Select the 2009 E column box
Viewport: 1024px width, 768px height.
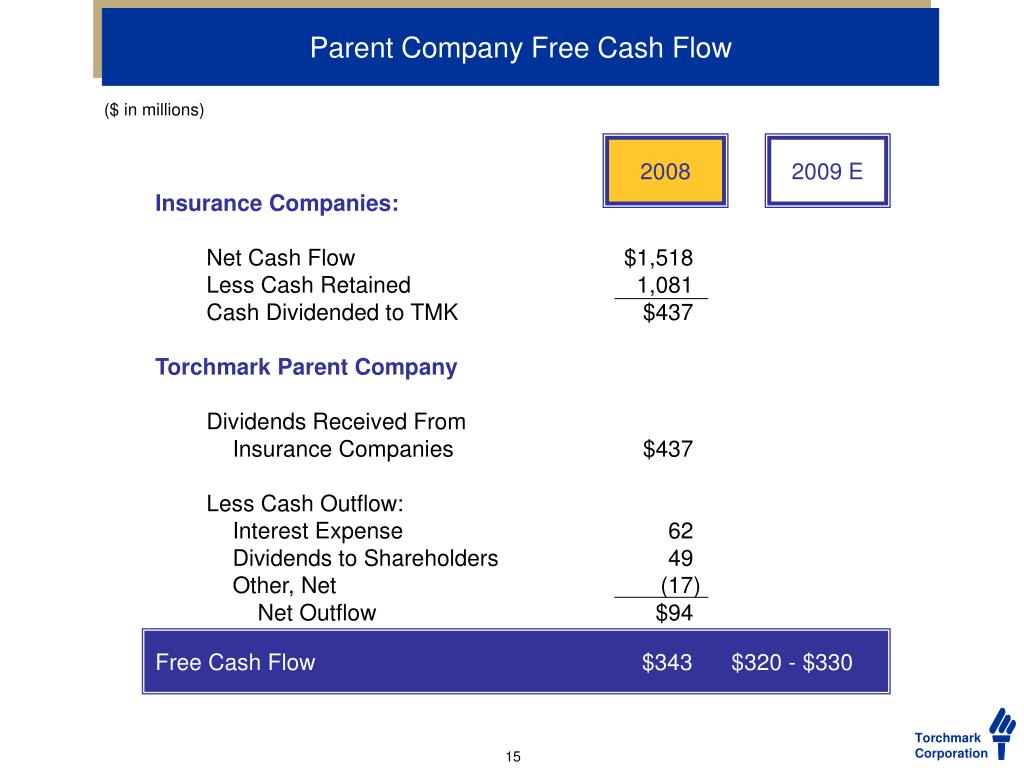coord(827,171)
